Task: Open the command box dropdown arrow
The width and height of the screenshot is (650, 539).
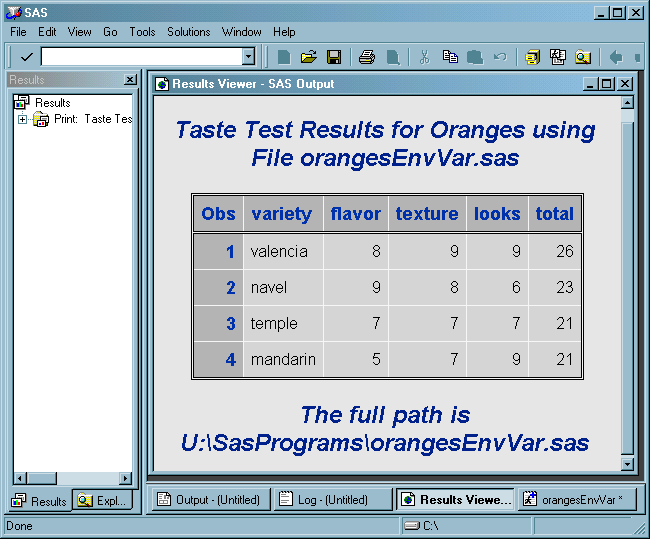Action: [x=248, y=56]
